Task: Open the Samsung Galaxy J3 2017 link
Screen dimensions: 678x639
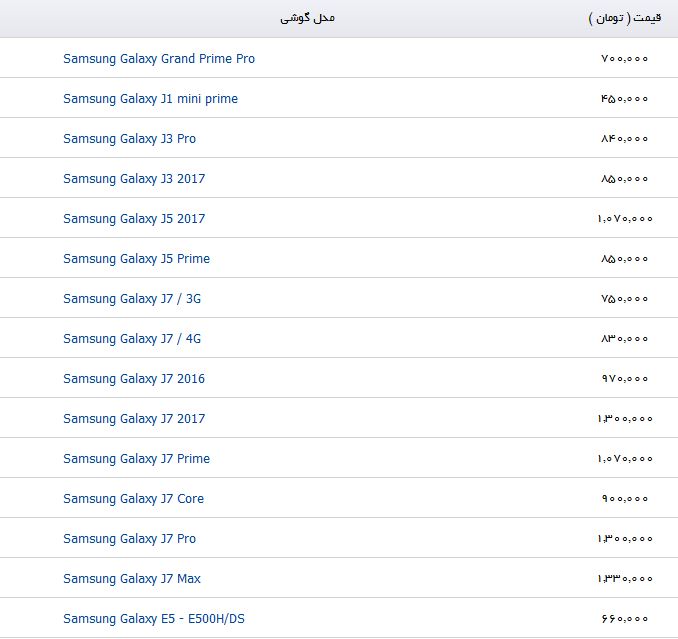Action: click(x=134, y=179)
